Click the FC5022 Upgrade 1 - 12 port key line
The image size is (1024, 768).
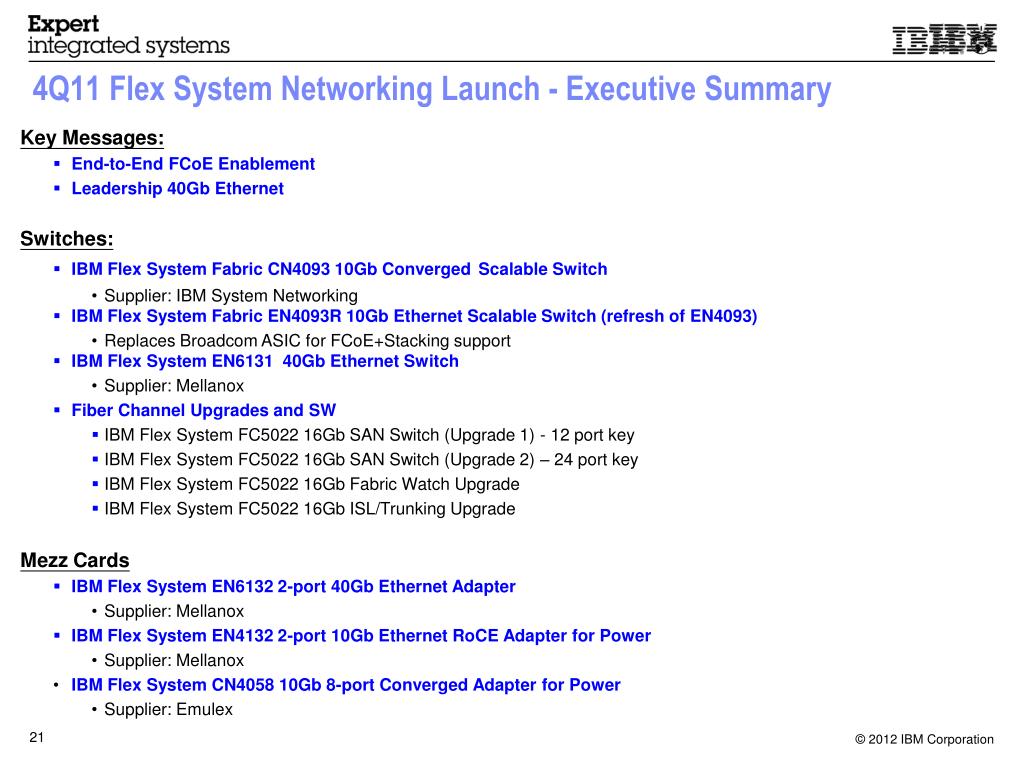click(x=369, y=436)
